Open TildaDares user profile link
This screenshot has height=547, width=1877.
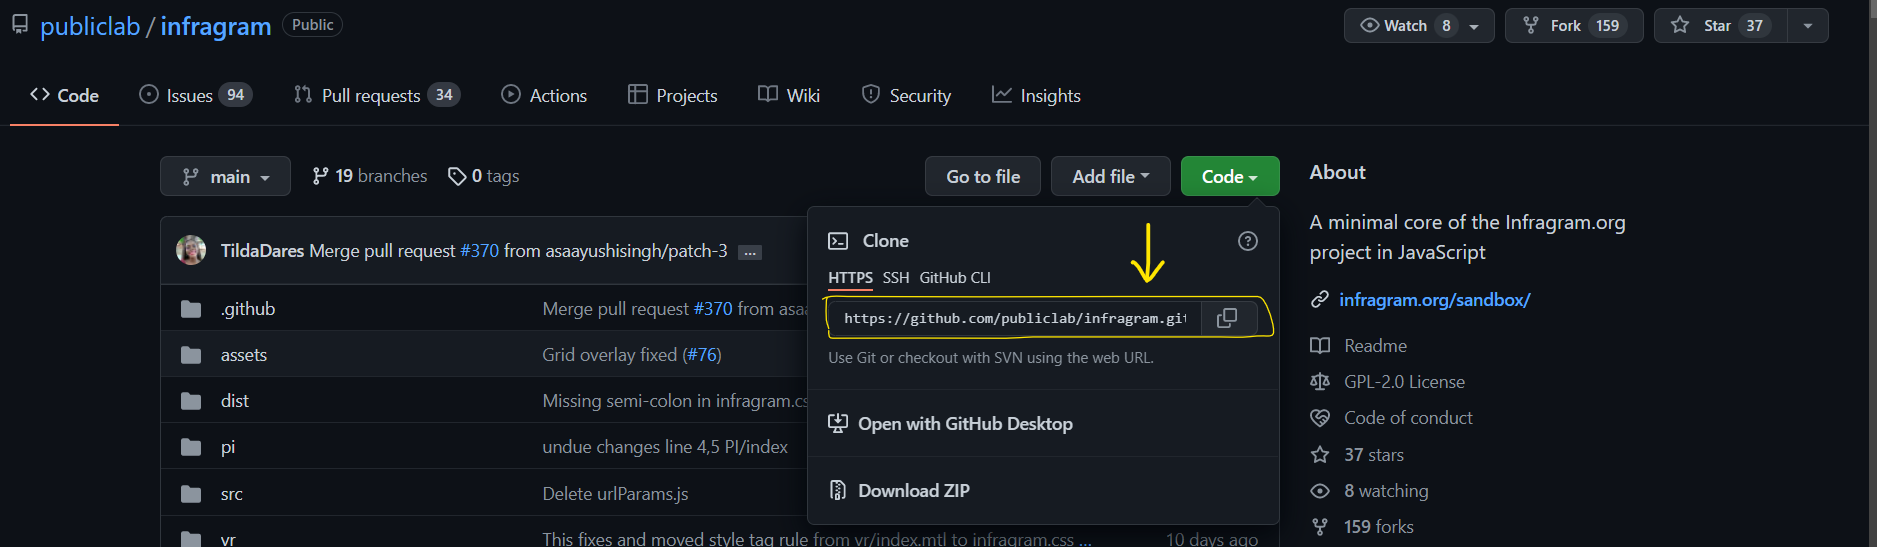(x=262, y=251)
